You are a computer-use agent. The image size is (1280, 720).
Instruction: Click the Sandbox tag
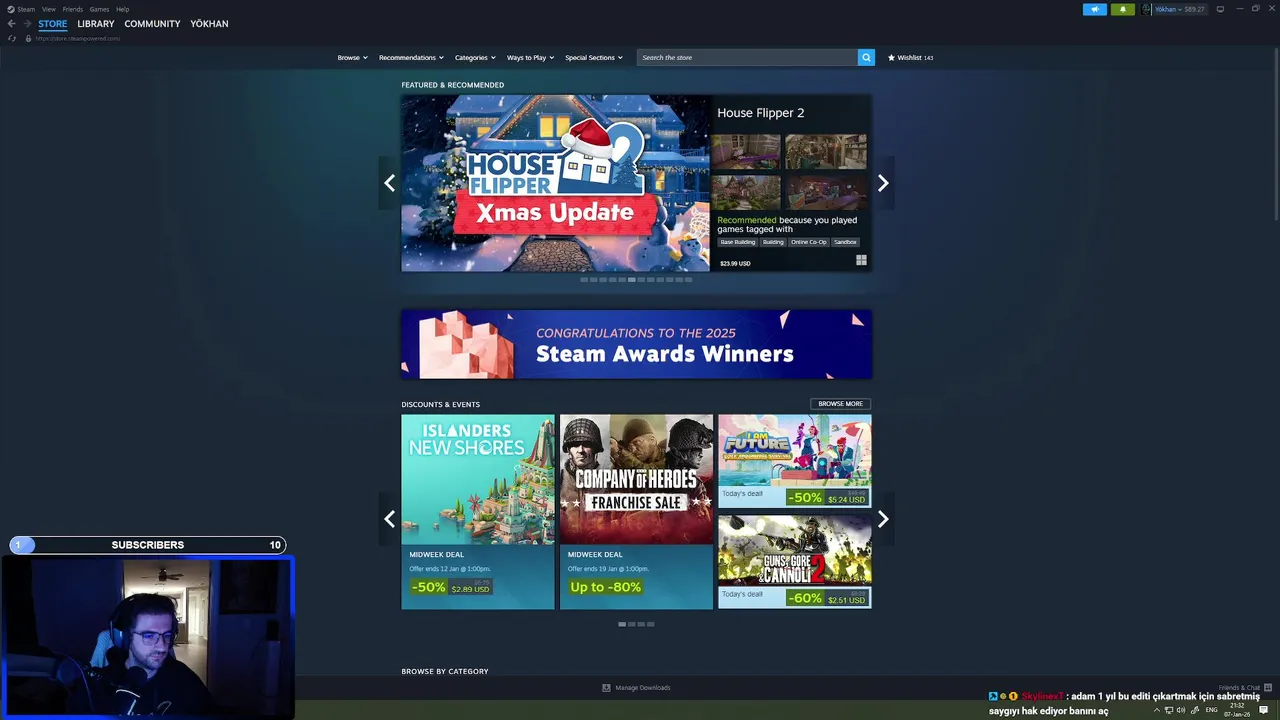[846, 242]
